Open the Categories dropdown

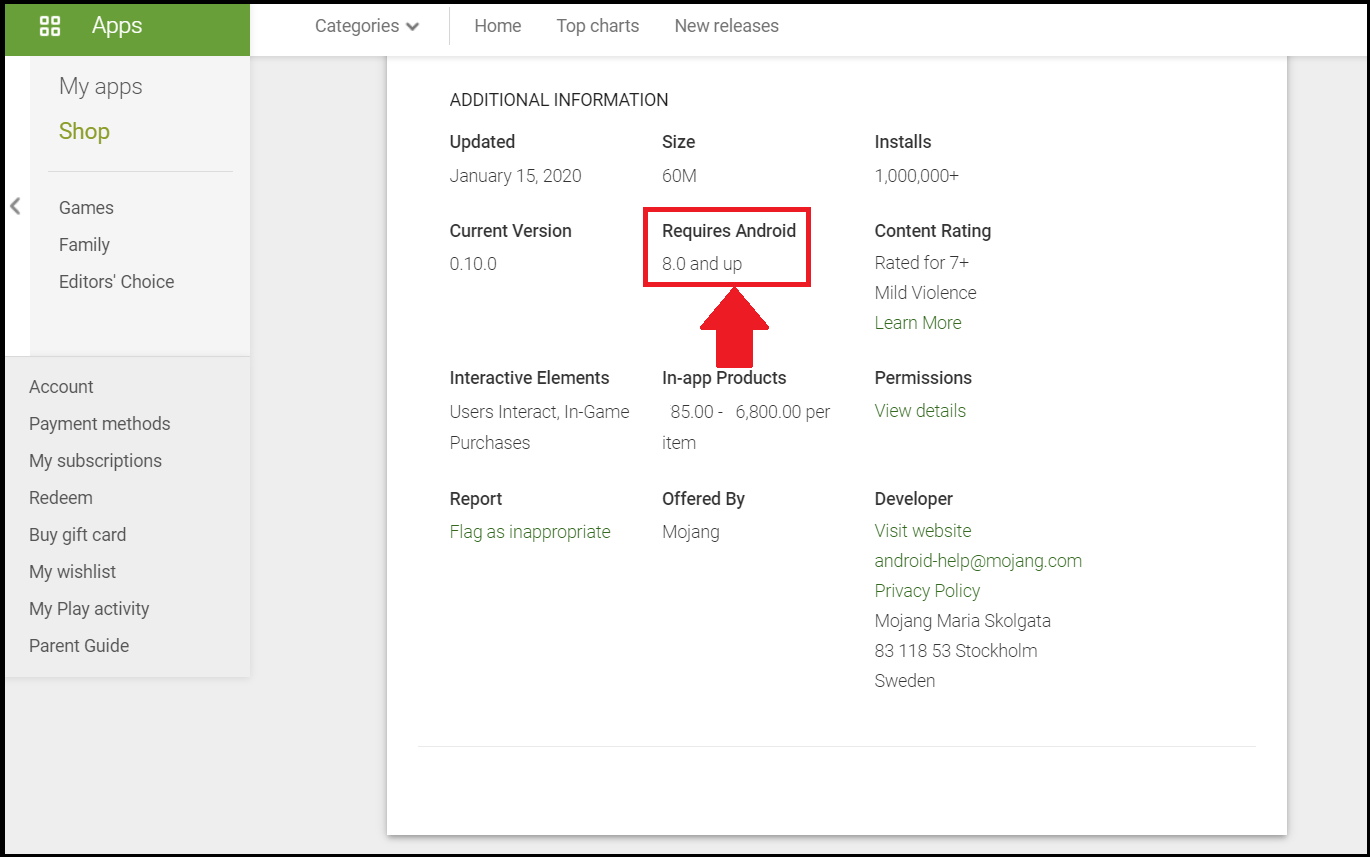tap(367, 26)
